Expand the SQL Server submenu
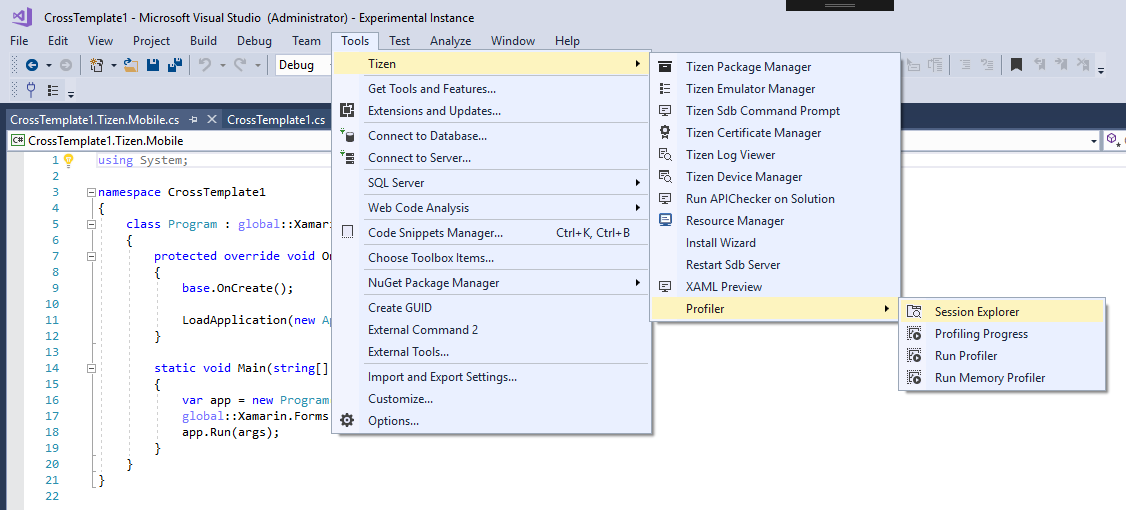The height and width of the screenshot is (510, 1126). (490, 183)
